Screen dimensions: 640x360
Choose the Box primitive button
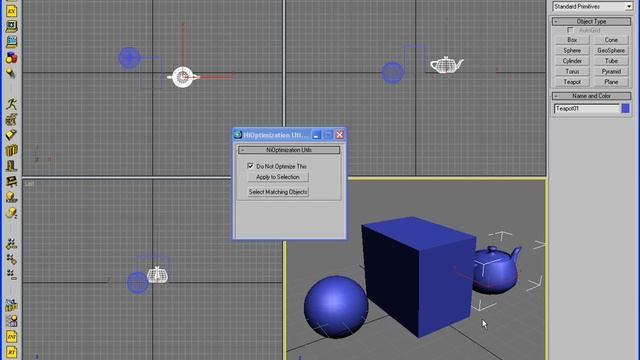pyautogui.click(x=572, y=40)
